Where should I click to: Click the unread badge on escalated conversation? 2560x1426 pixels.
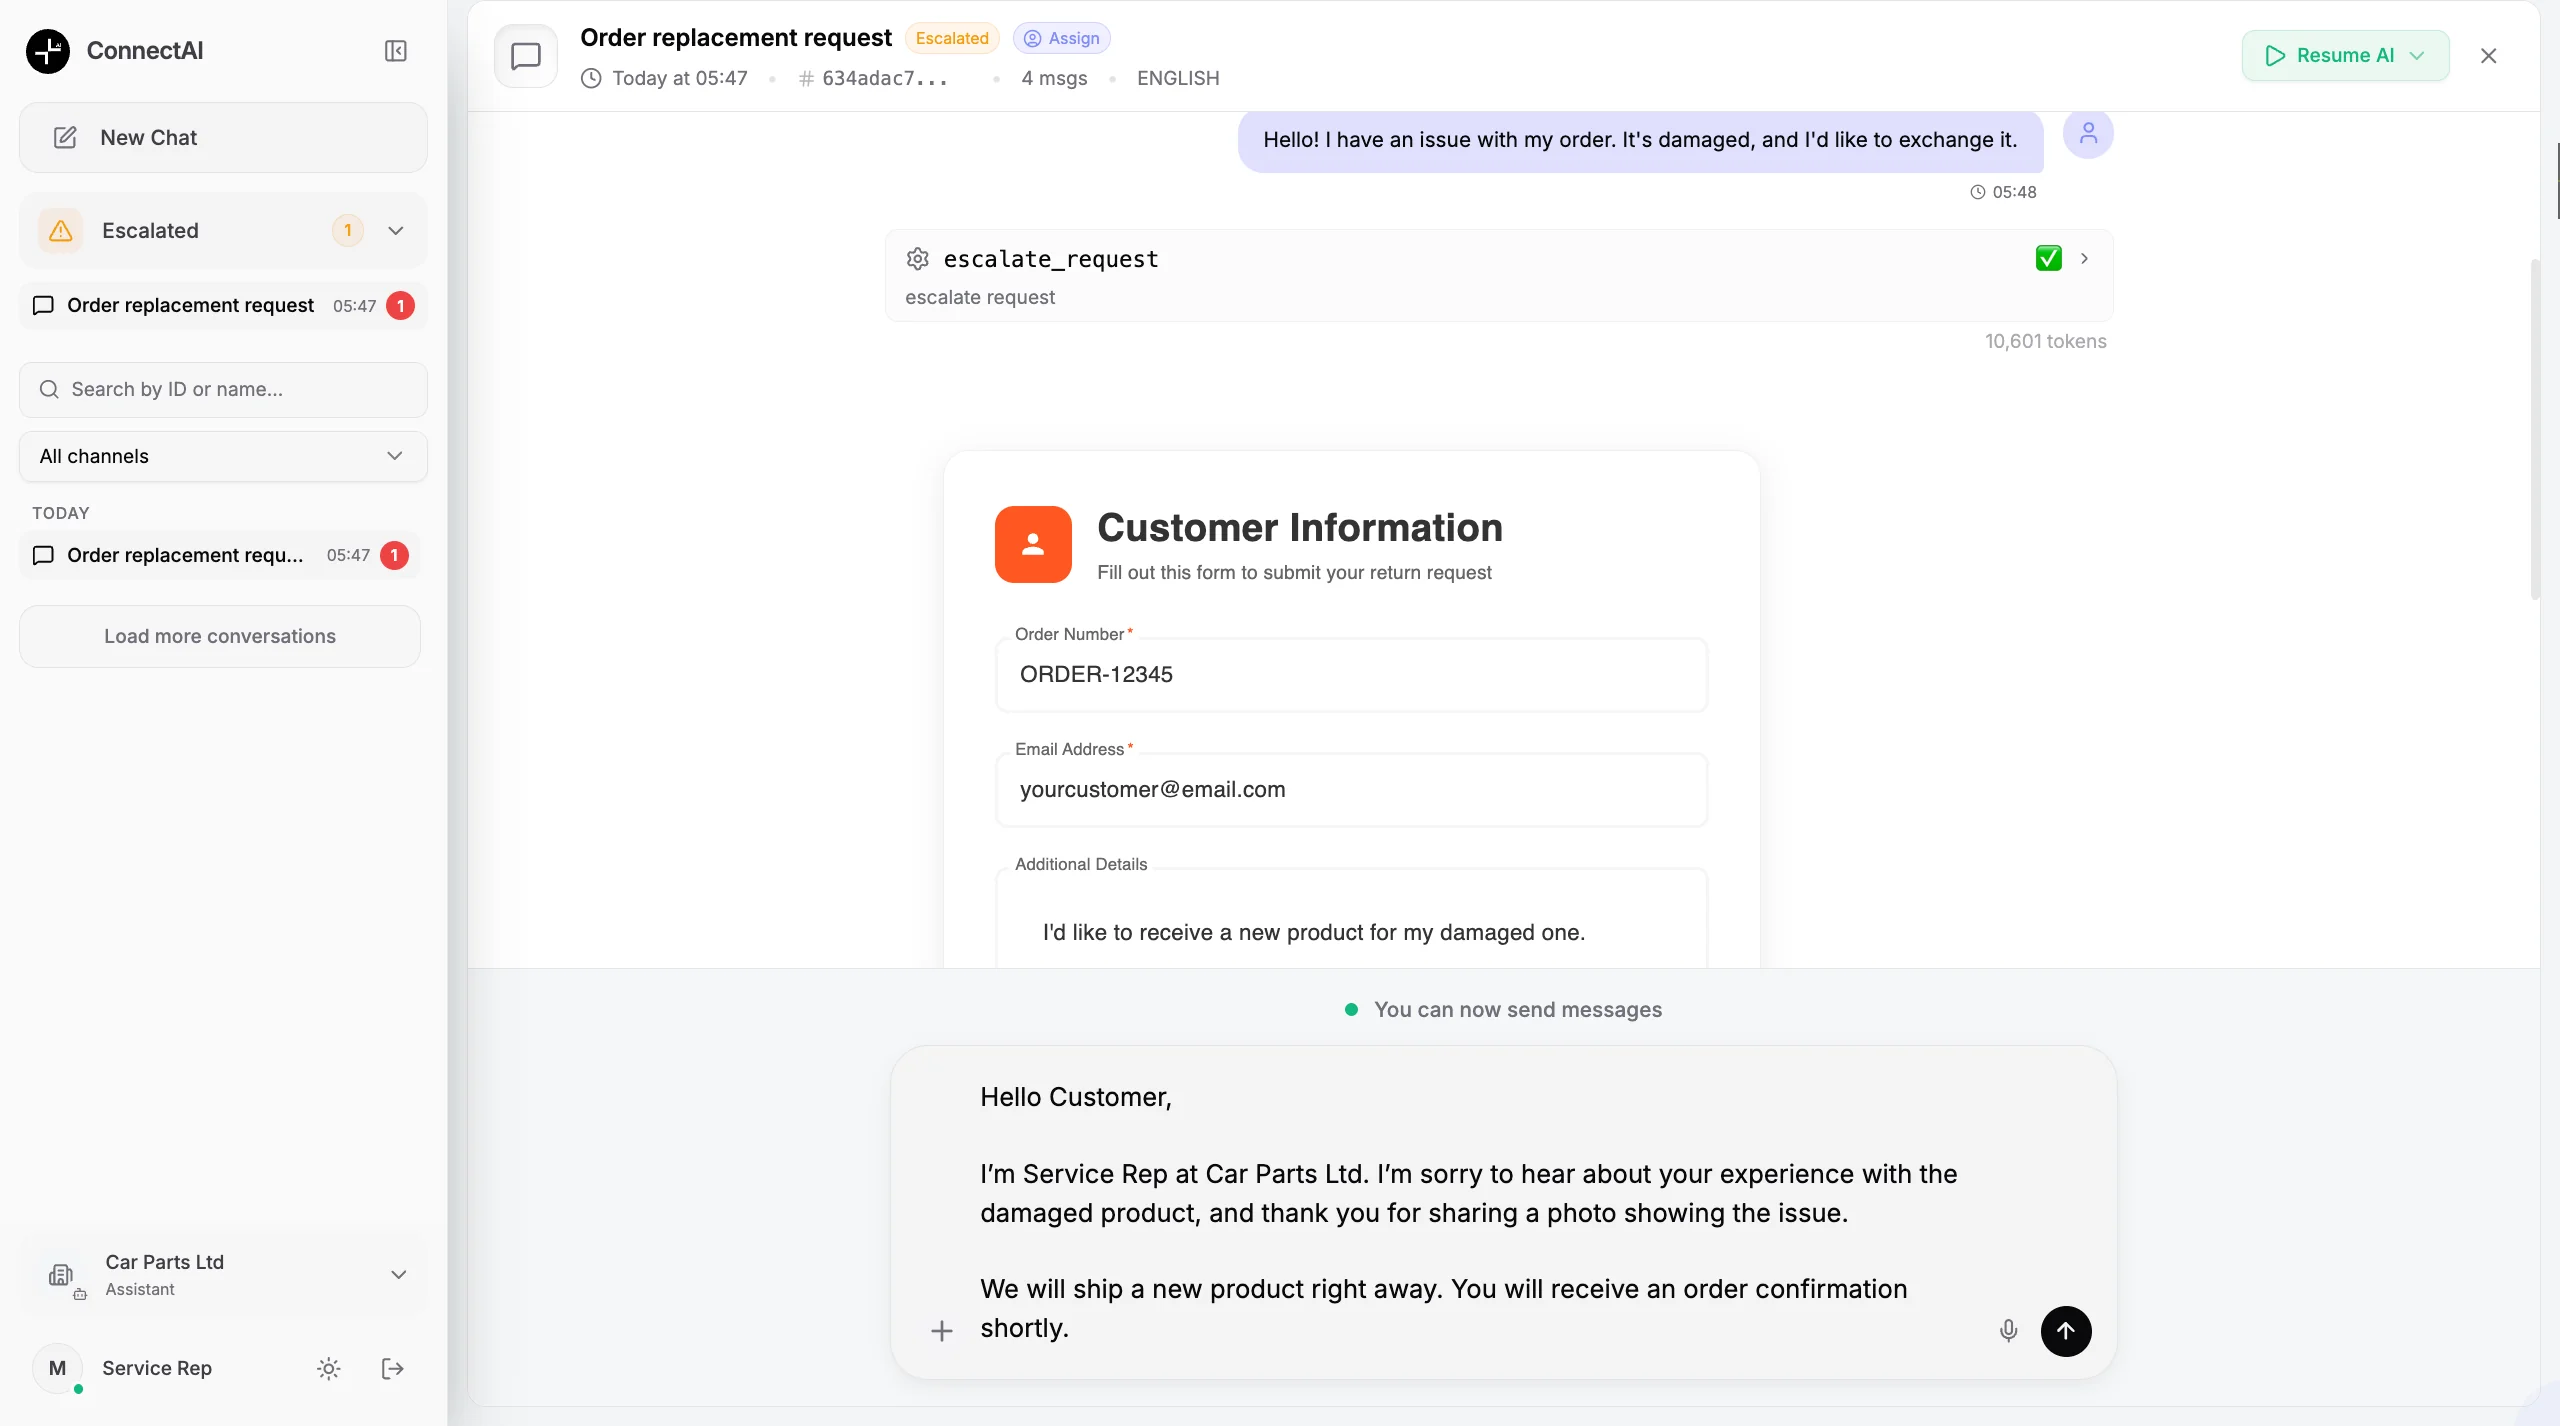[x=401, y=306]
